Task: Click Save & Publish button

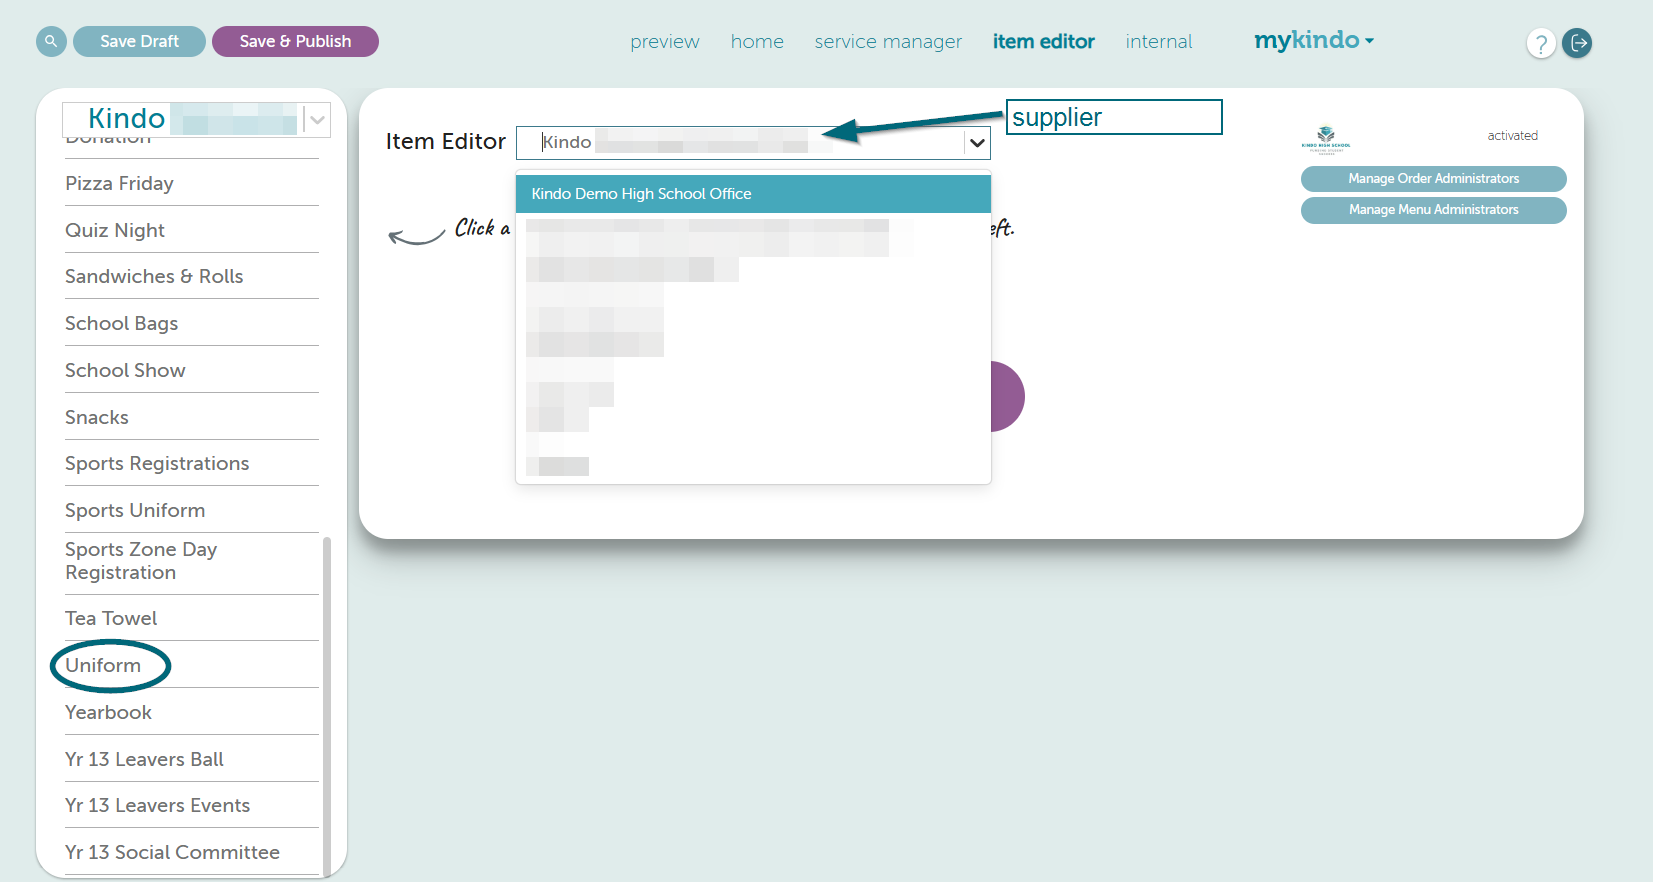Action: coord(295,41)
